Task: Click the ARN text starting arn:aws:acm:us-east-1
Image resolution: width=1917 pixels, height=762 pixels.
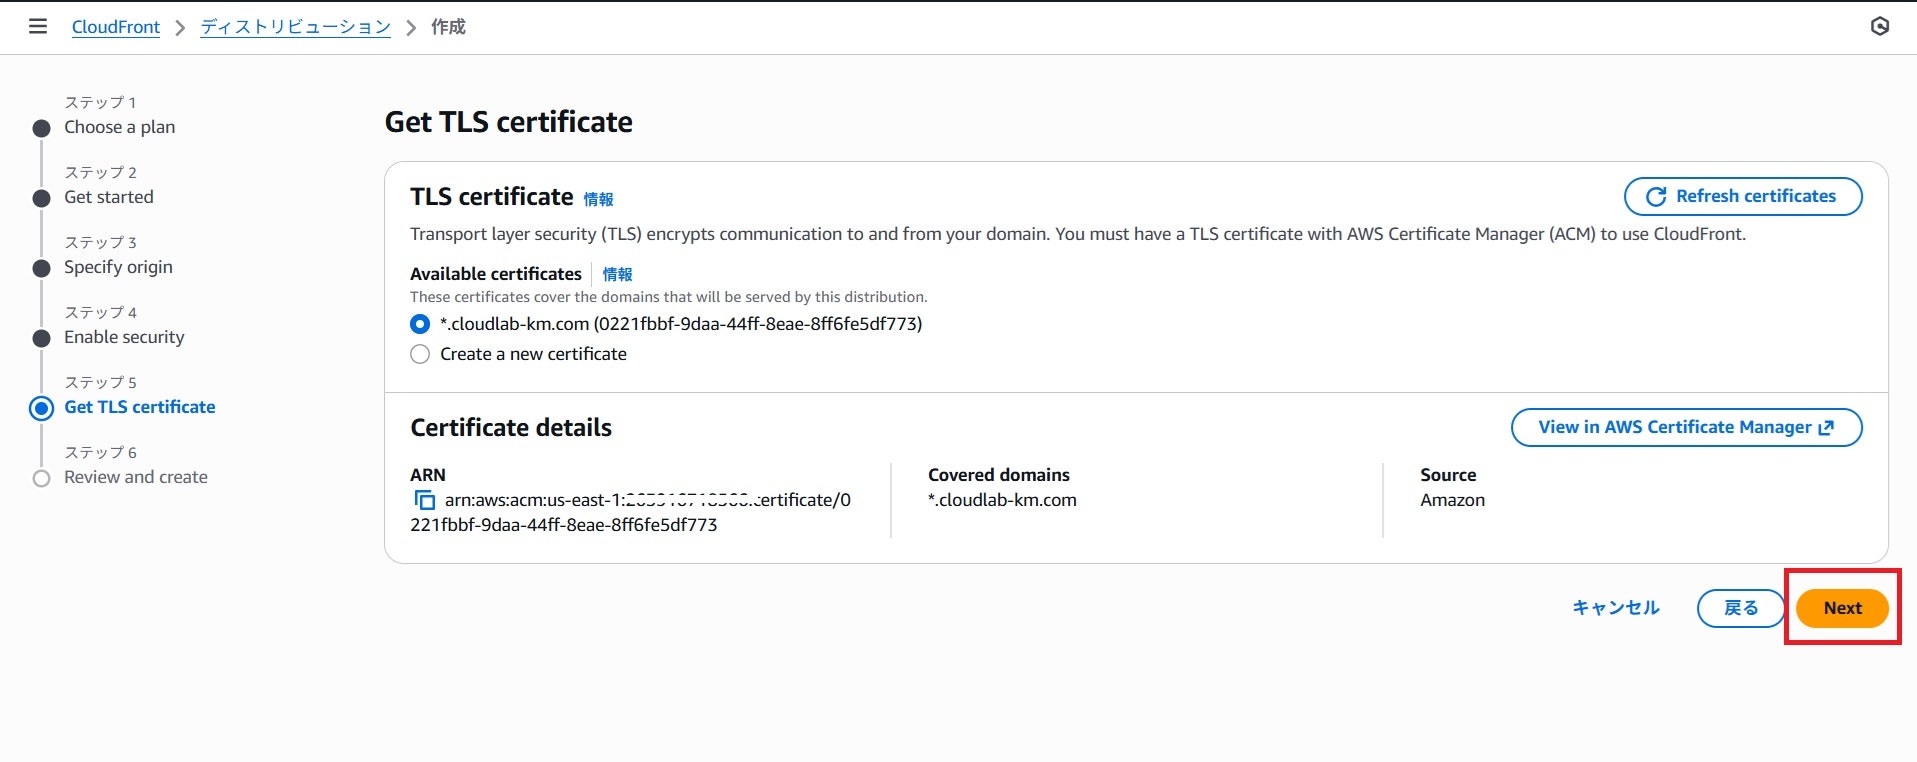Action: coord(630,512)
